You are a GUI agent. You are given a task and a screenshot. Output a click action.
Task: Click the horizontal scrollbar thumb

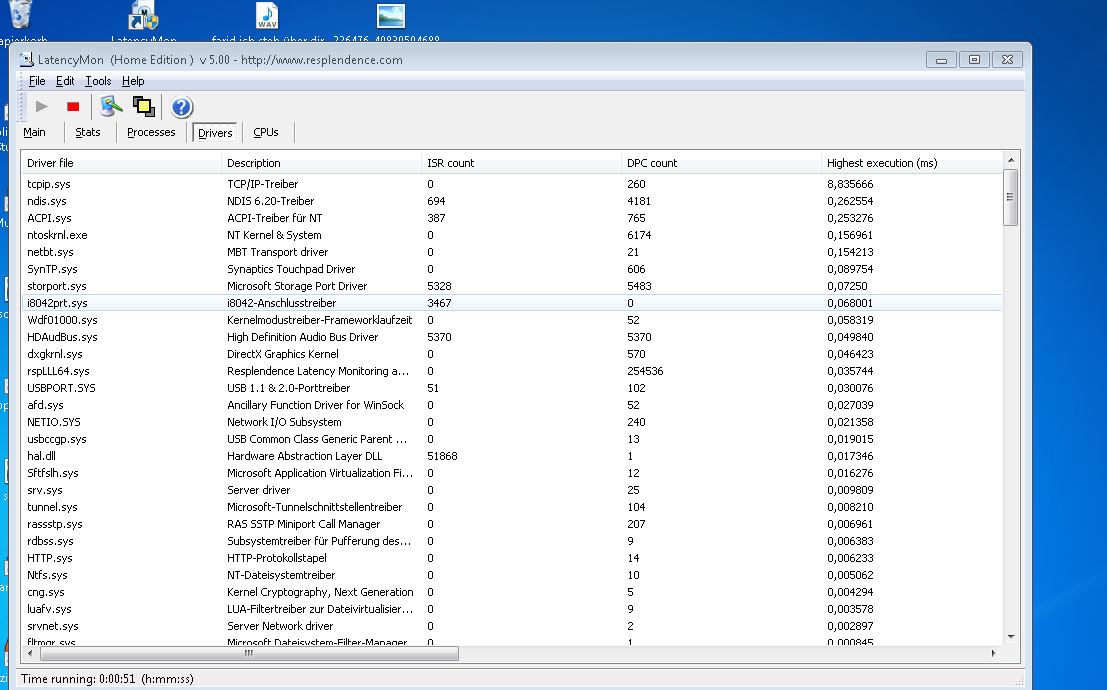(249, 653)
